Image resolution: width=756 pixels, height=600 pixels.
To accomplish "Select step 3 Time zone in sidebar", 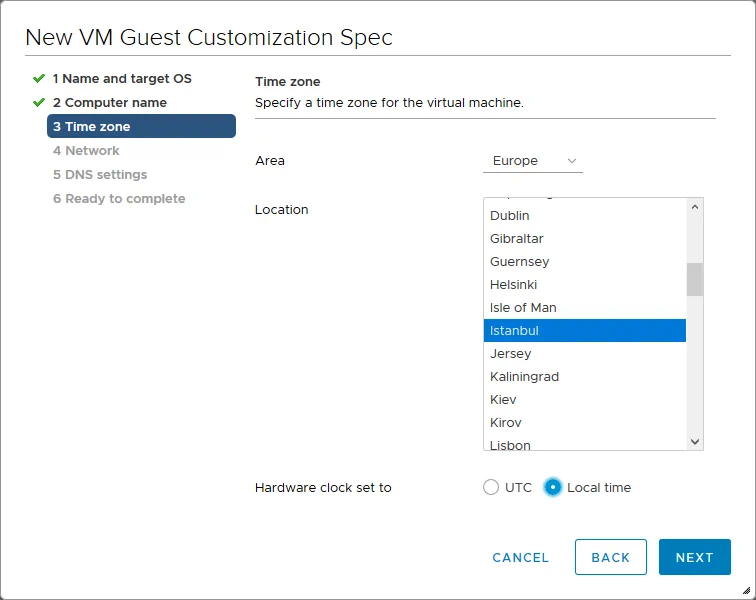I will pos(140,126).
